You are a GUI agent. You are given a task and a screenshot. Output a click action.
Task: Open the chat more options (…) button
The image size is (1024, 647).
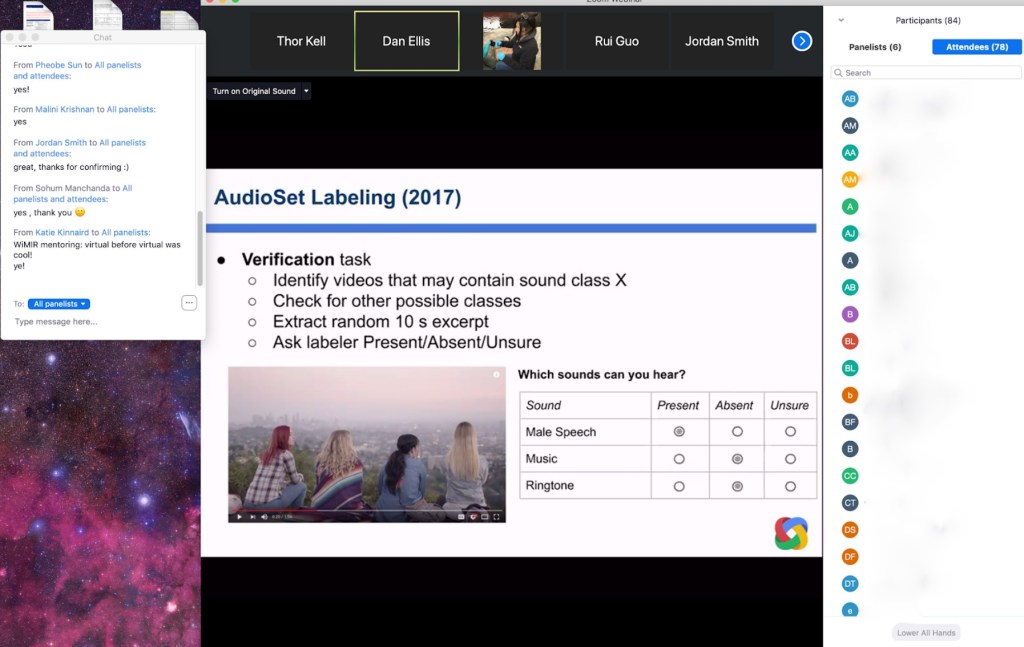point(189,302)
